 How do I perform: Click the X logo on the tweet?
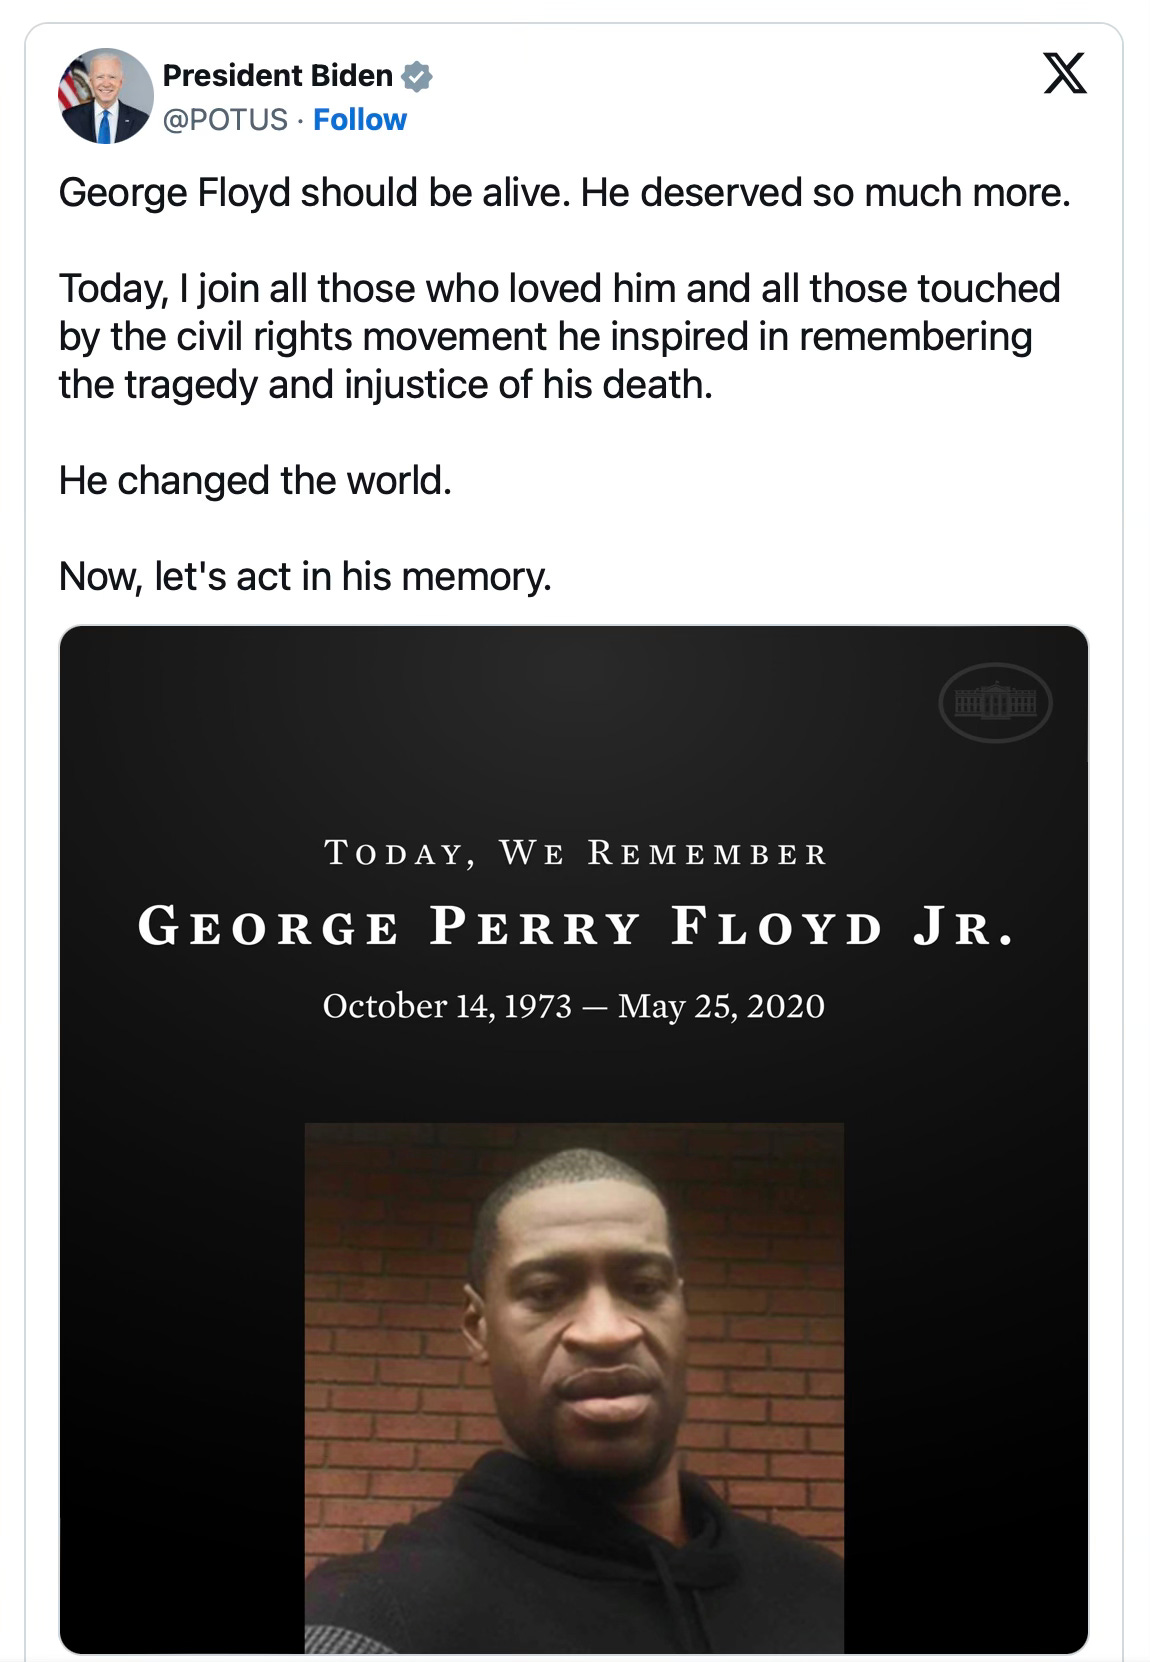tap(1065, 75)
